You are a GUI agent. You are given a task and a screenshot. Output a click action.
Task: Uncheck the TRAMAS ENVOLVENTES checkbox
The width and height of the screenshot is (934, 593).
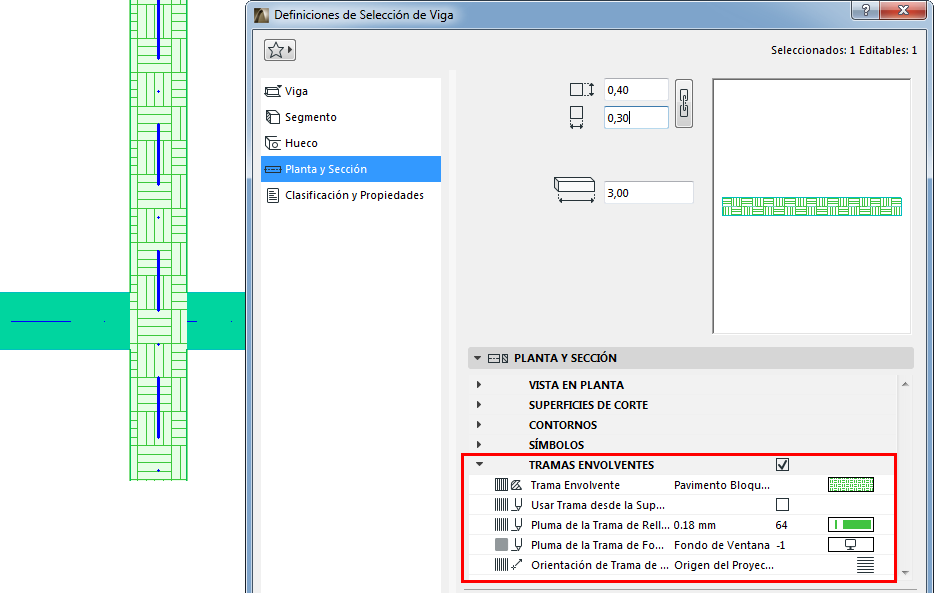pyautogui.click(x=782, y=464)
